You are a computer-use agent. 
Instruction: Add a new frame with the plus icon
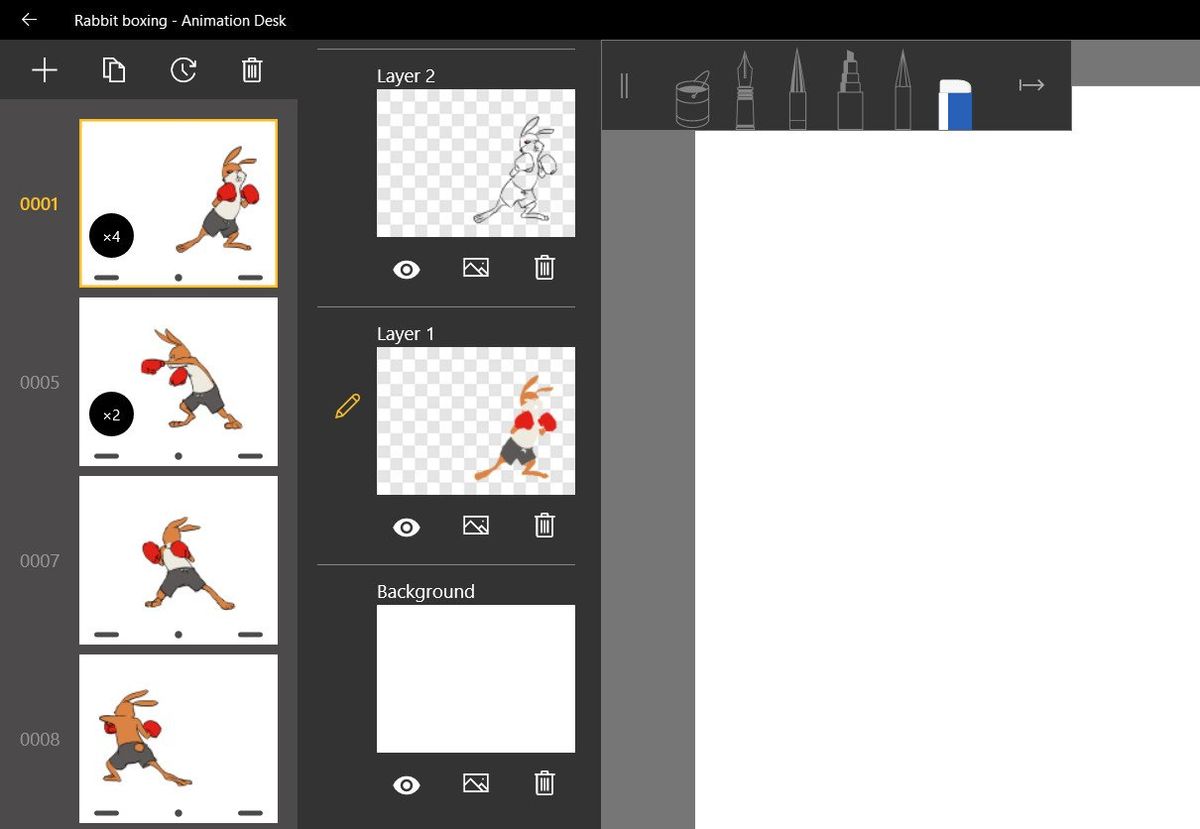(44, 70)
